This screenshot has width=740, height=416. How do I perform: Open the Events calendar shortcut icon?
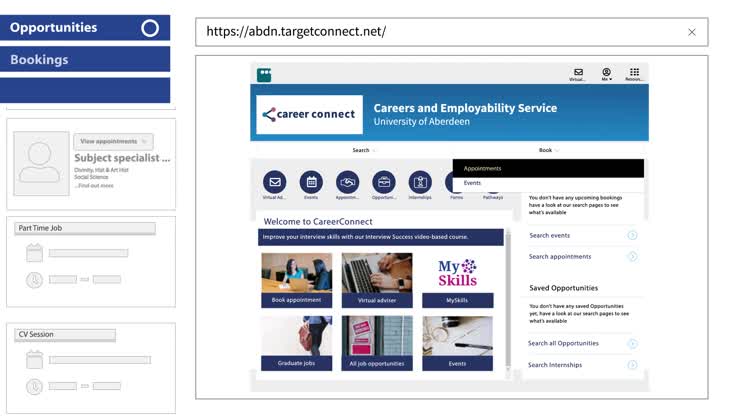[x=311, y=182]
